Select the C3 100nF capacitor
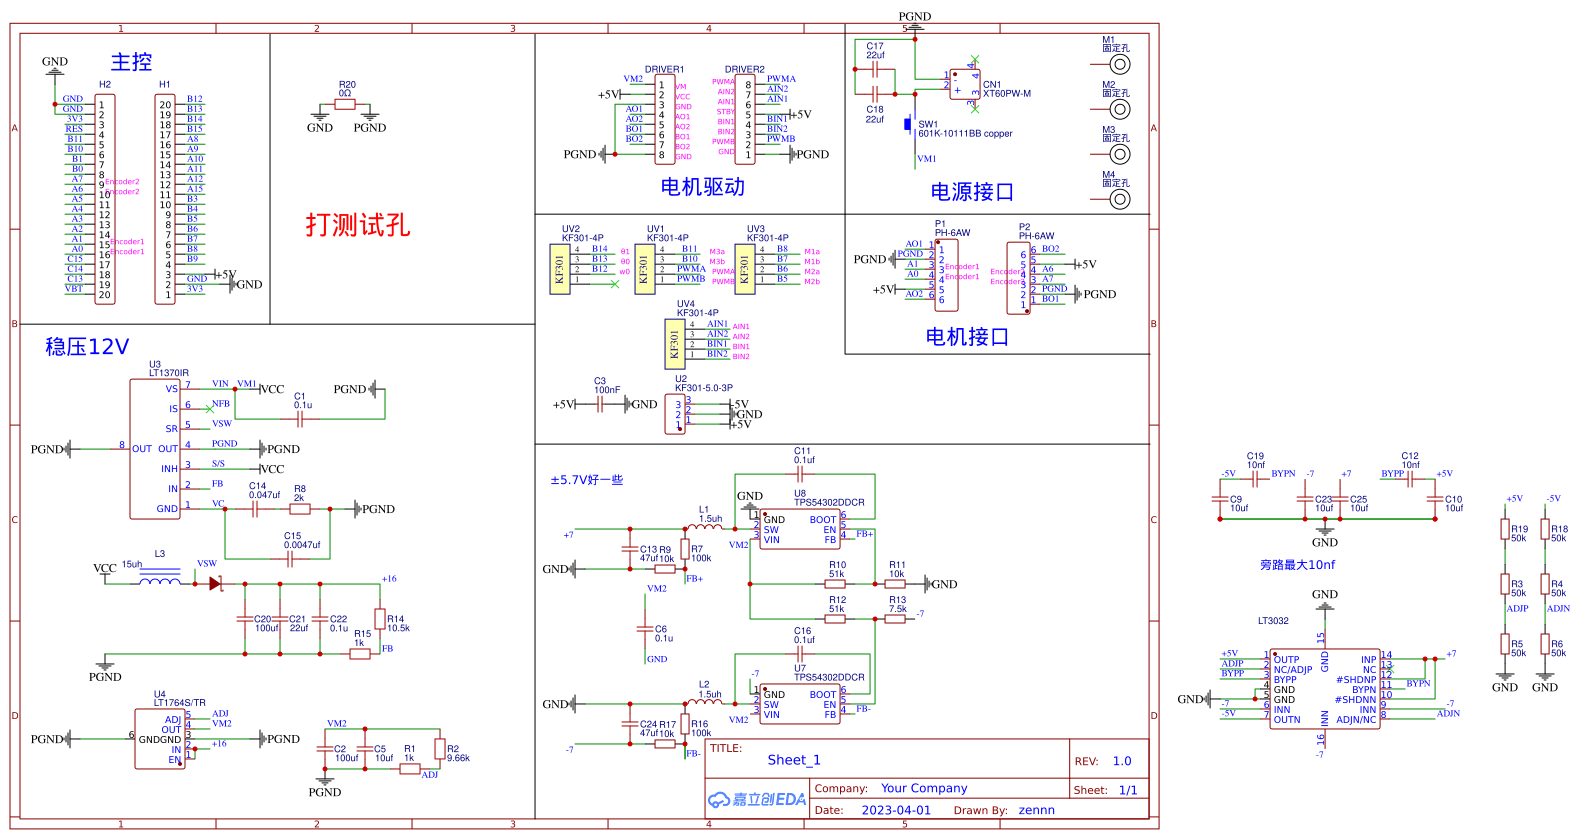 click(x=600, y=404)
